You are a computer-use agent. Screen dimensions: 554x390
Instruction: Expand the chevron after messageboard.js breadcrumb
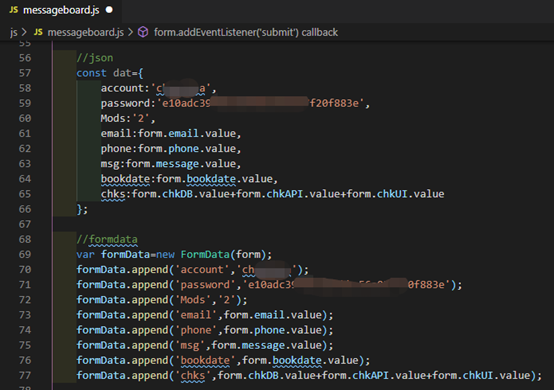[131, 32]
